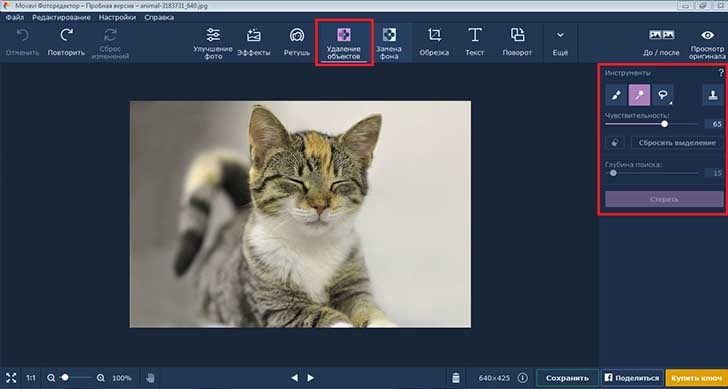Select the brush selection tool

point(616,95)
